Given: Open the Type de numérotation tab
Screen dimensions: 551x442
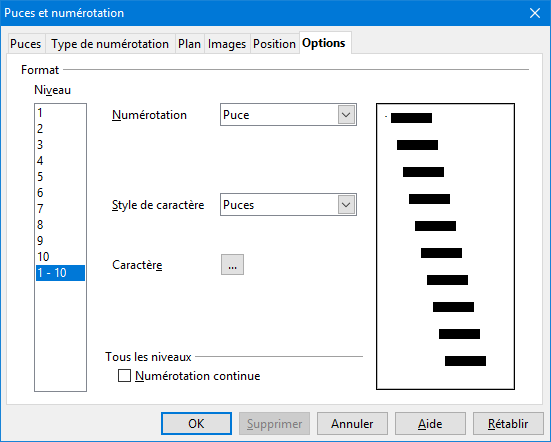Looking at the screenshot, I should (x=110, y=44).
